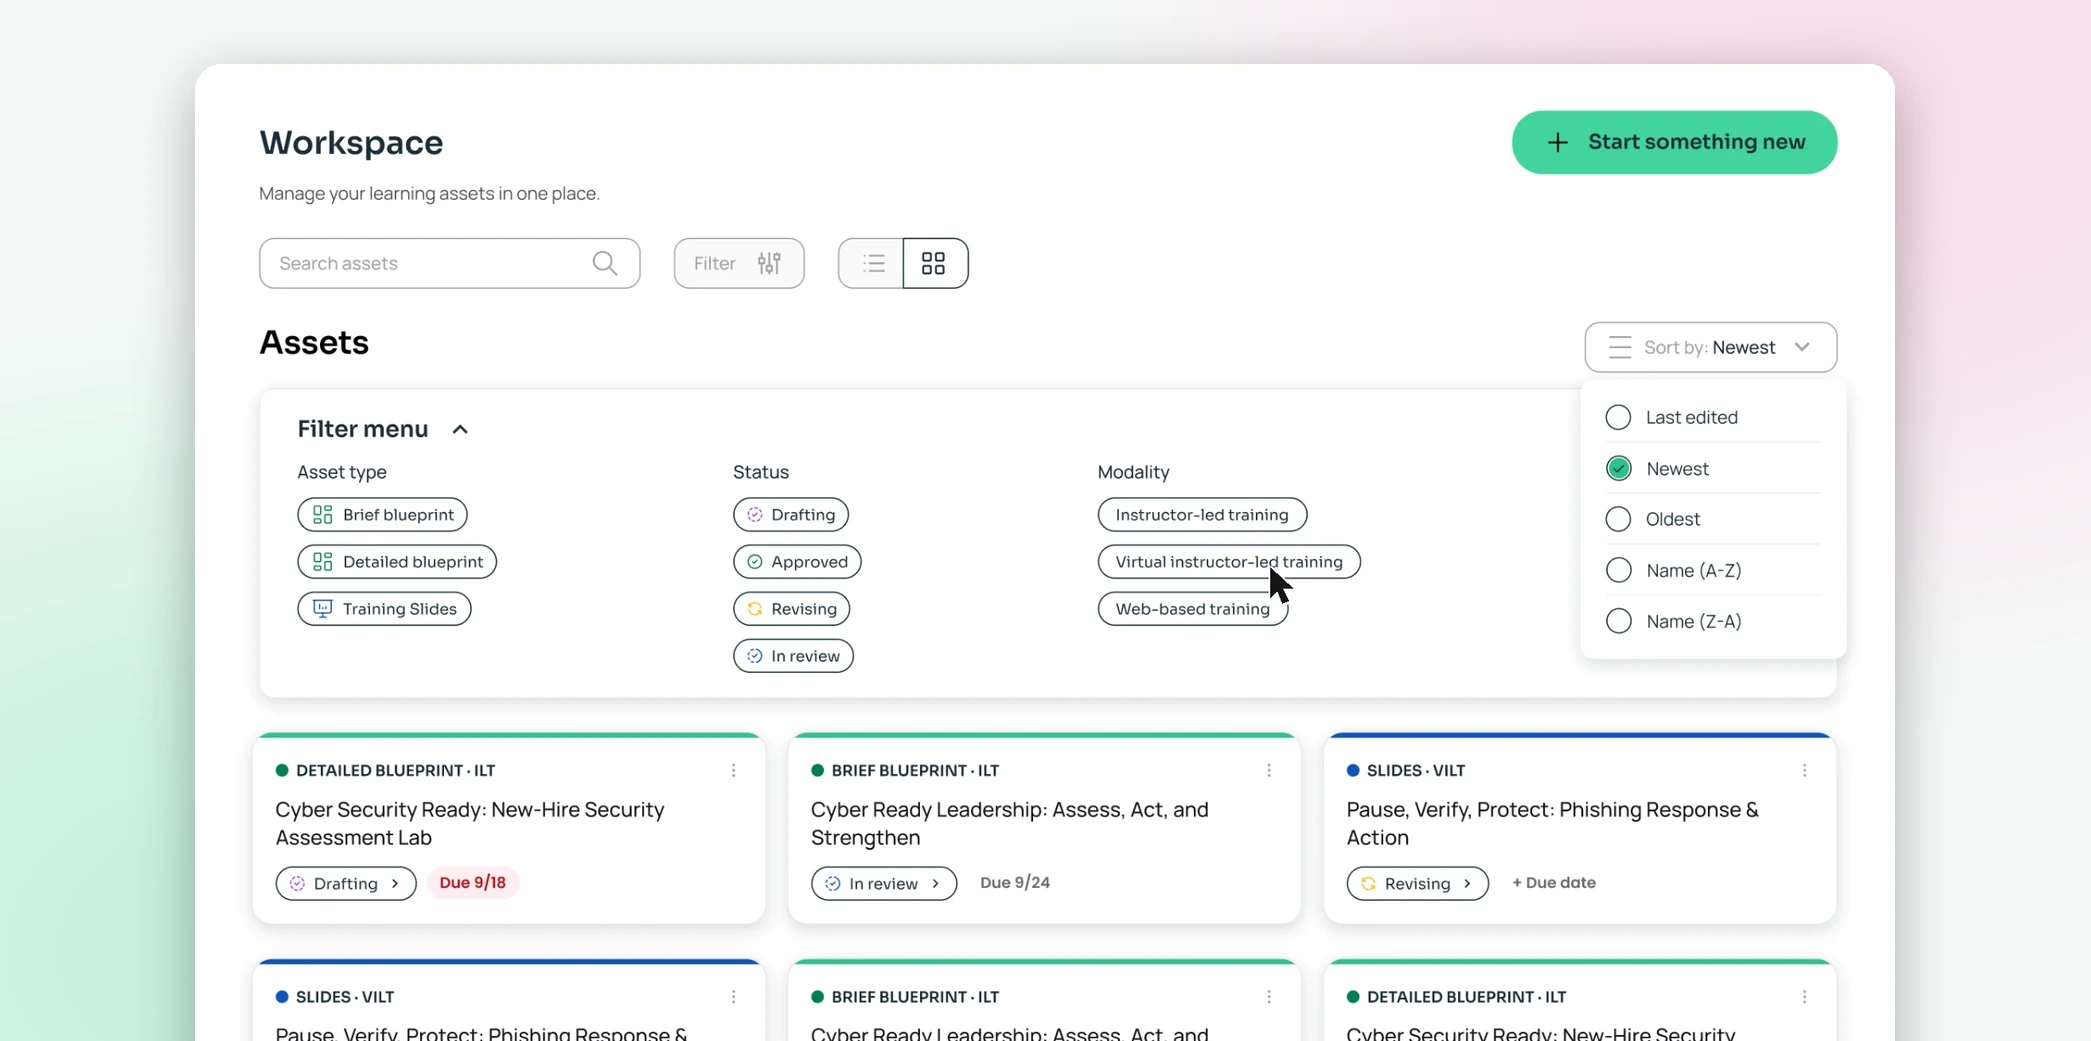The image size is (2091, 1041).
Task: Open kebab menu on second-row SLIDES · VILT card
Action: pyautogui.click(x=733, y=997)
